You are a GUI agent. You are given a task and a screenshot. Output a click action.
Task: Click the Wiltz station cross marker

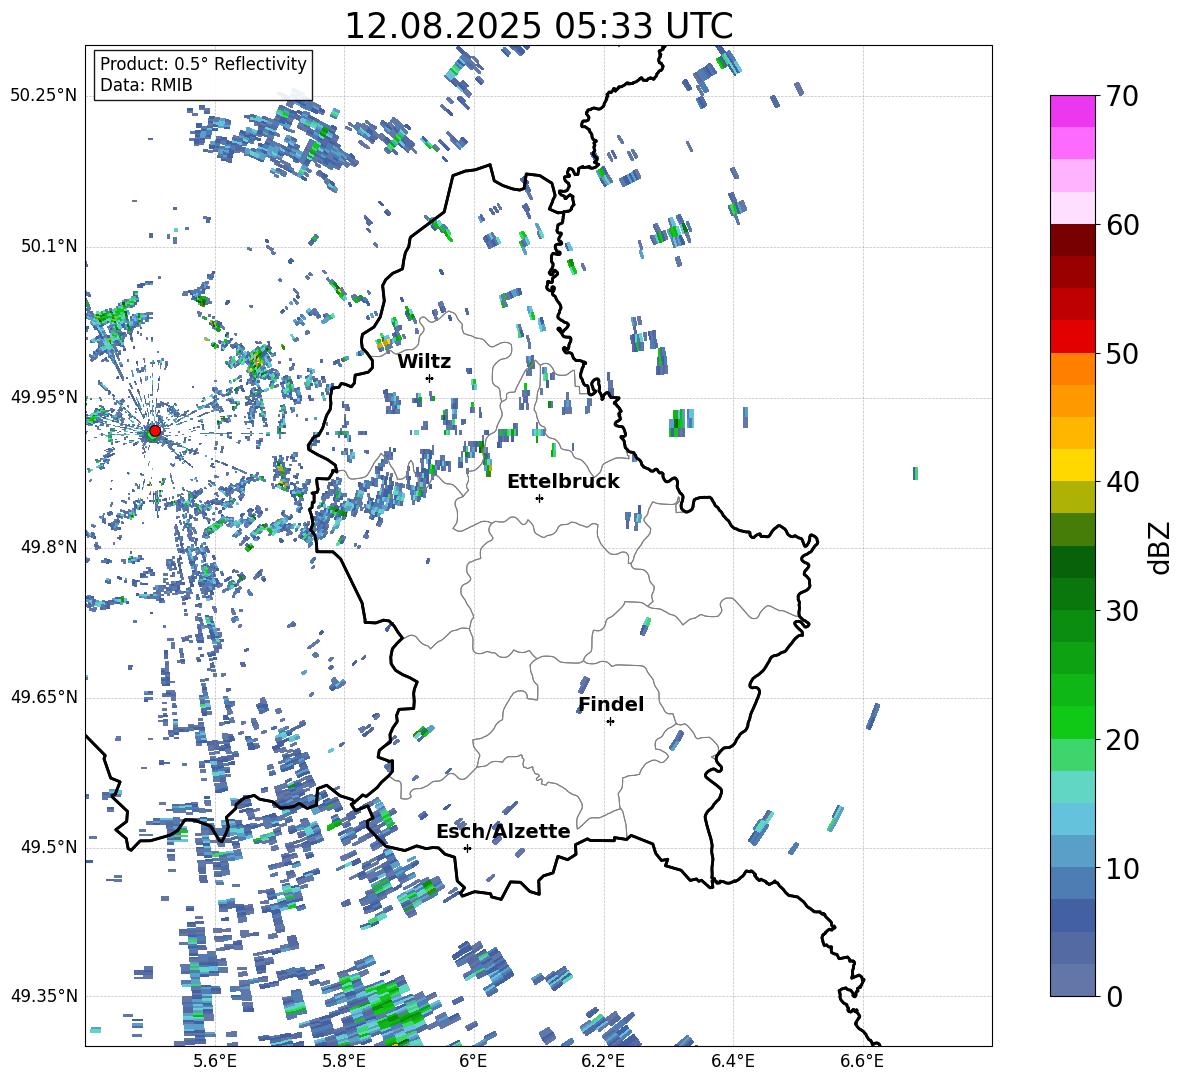coord(430,378)
